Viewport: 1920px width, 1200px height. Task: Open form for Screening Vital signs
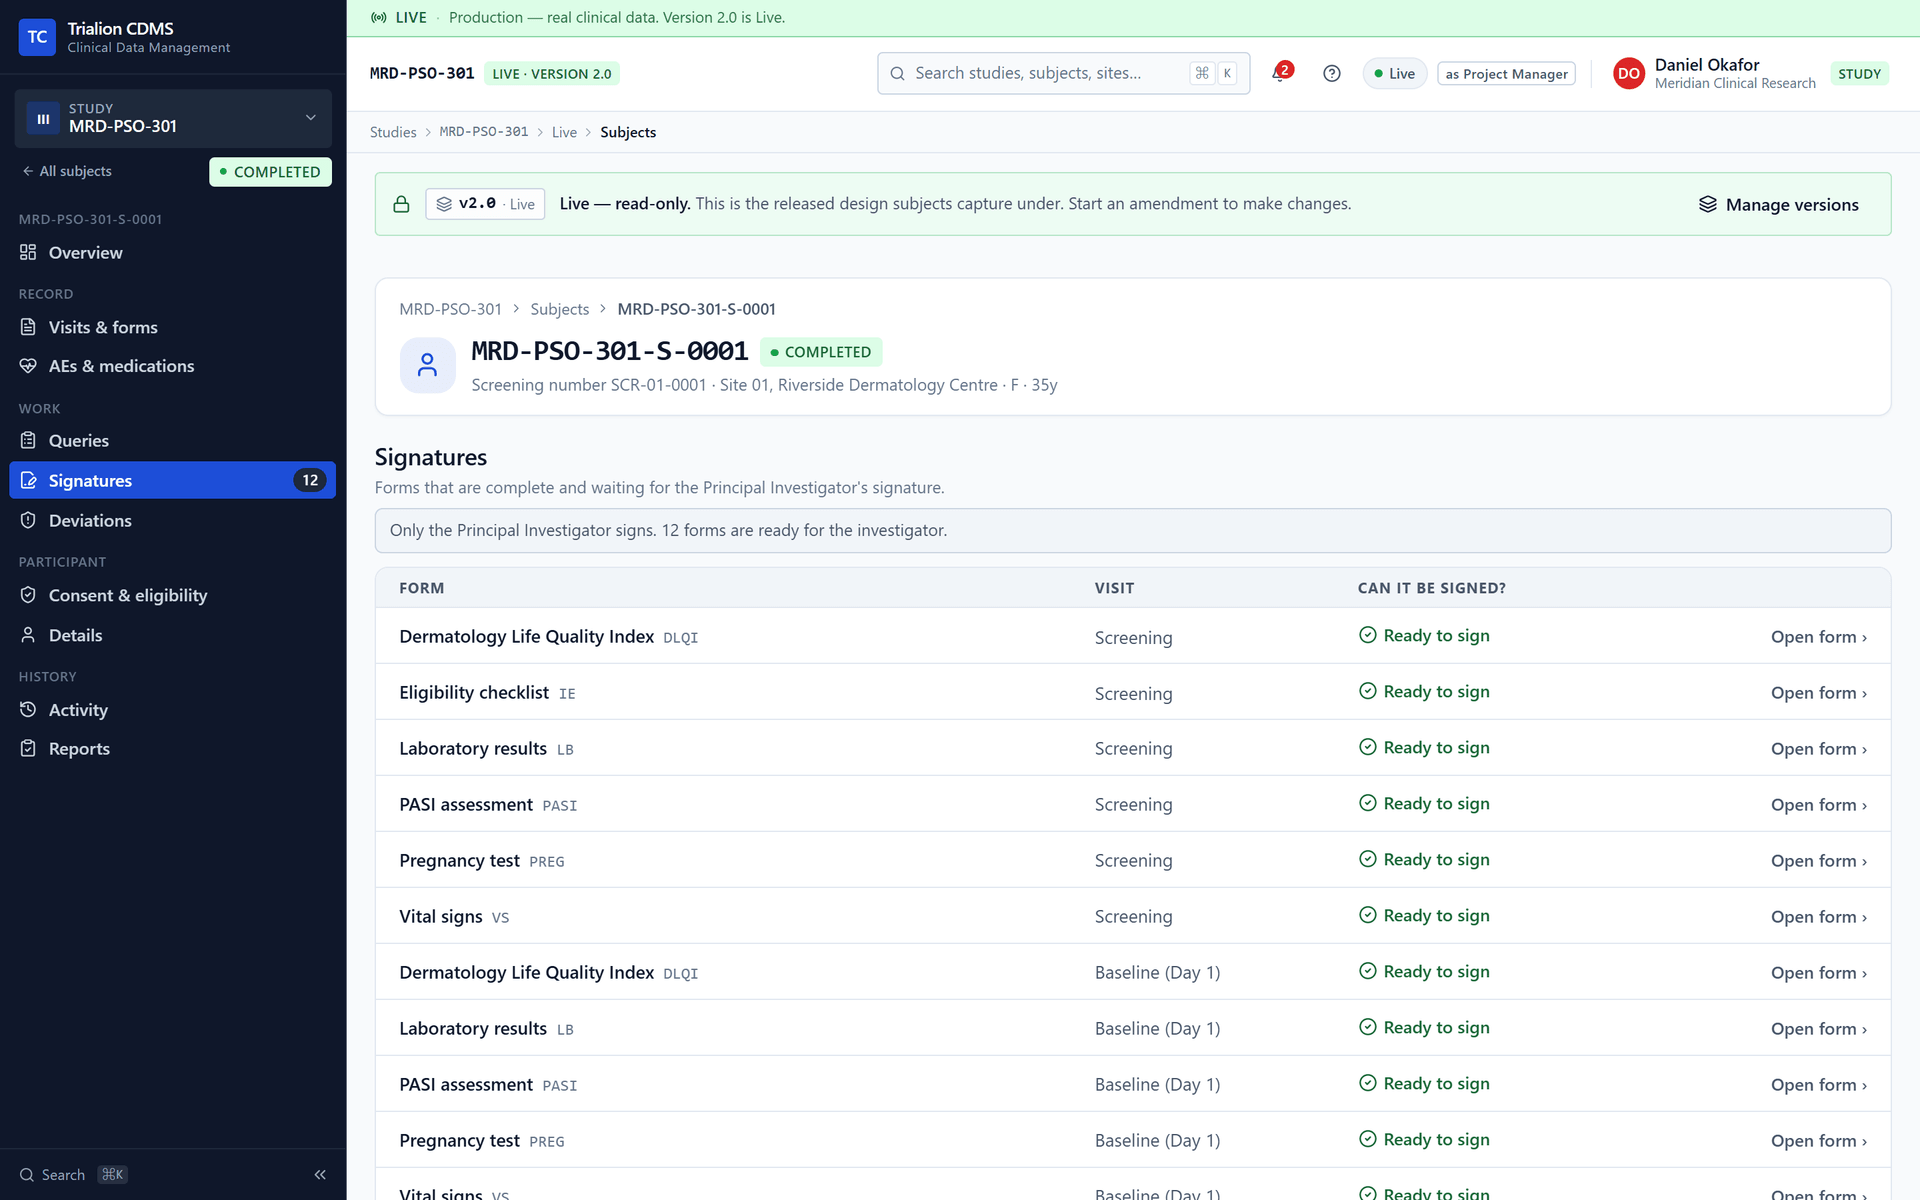[x=1818, y=917]
